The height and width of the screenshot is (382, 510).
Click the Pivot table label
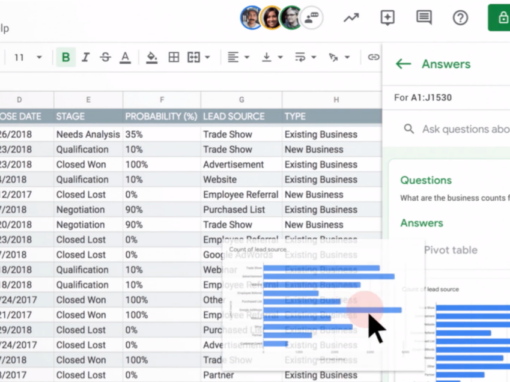451,250
